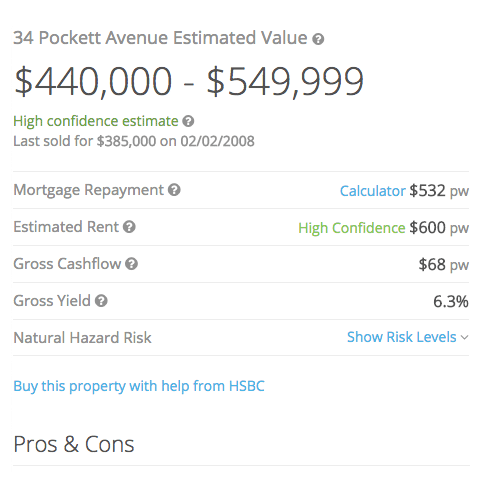The image size is (480, 480).
Task: Expand Show Risk Levels
Action: tap(408, 337)
